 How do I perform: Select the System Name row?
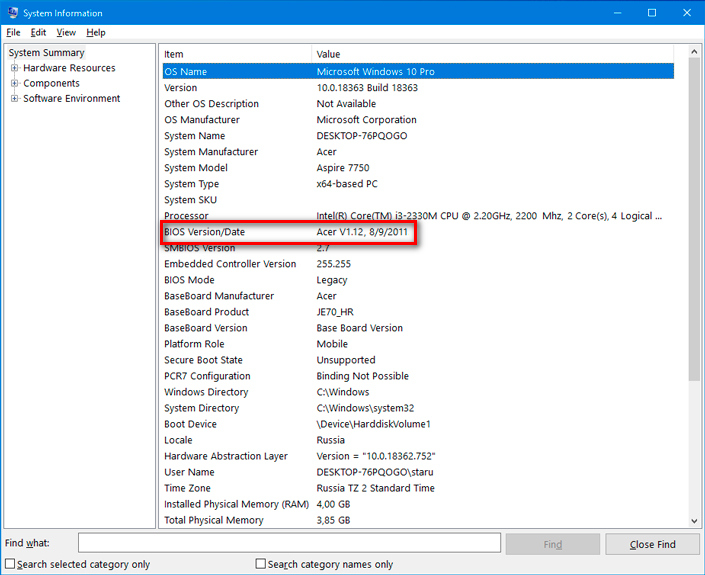[x=418, y=136]
